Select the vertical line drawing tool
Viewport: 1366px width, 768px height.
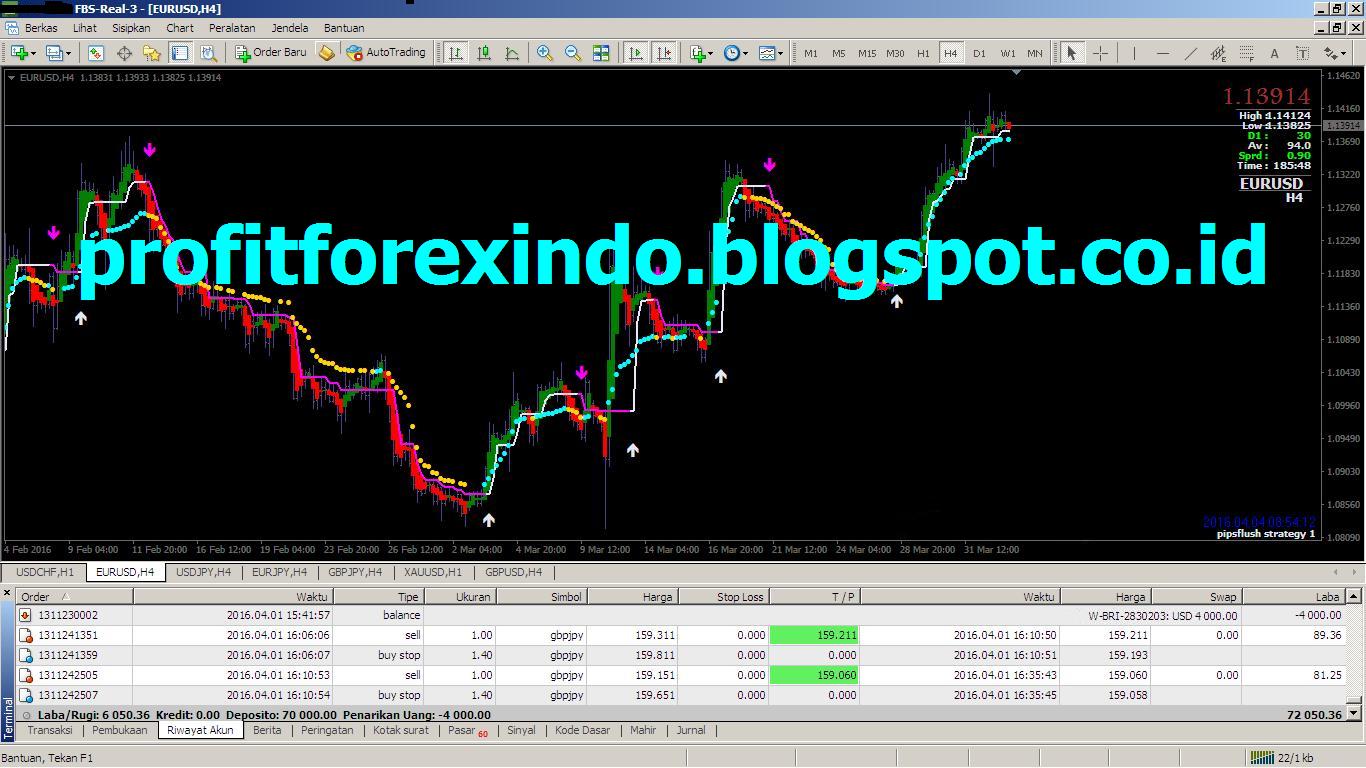click(x=1134, y=53)
